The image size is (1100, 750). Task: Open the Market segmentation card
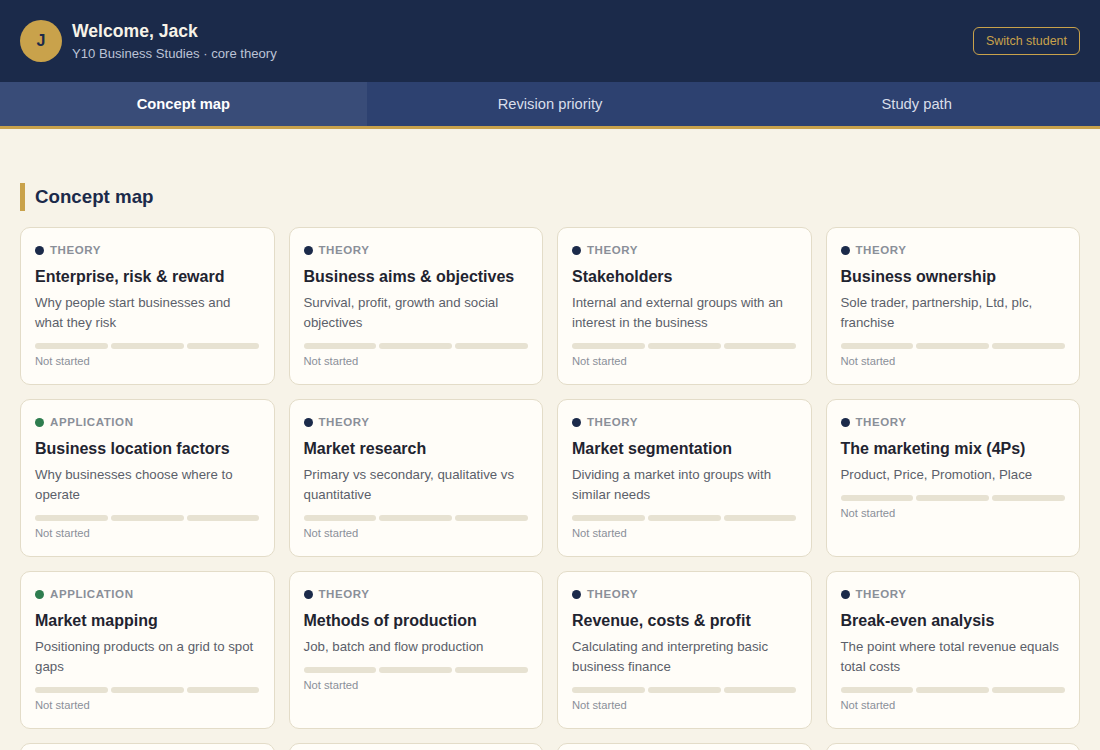point(684,478)
